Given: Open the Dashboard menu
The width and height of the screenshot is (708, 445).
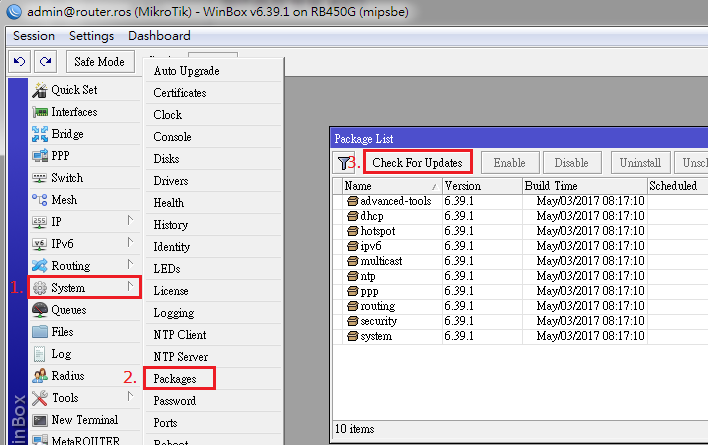Looking at the screenshot, I should pyautogui.click(x=159, y=36).
